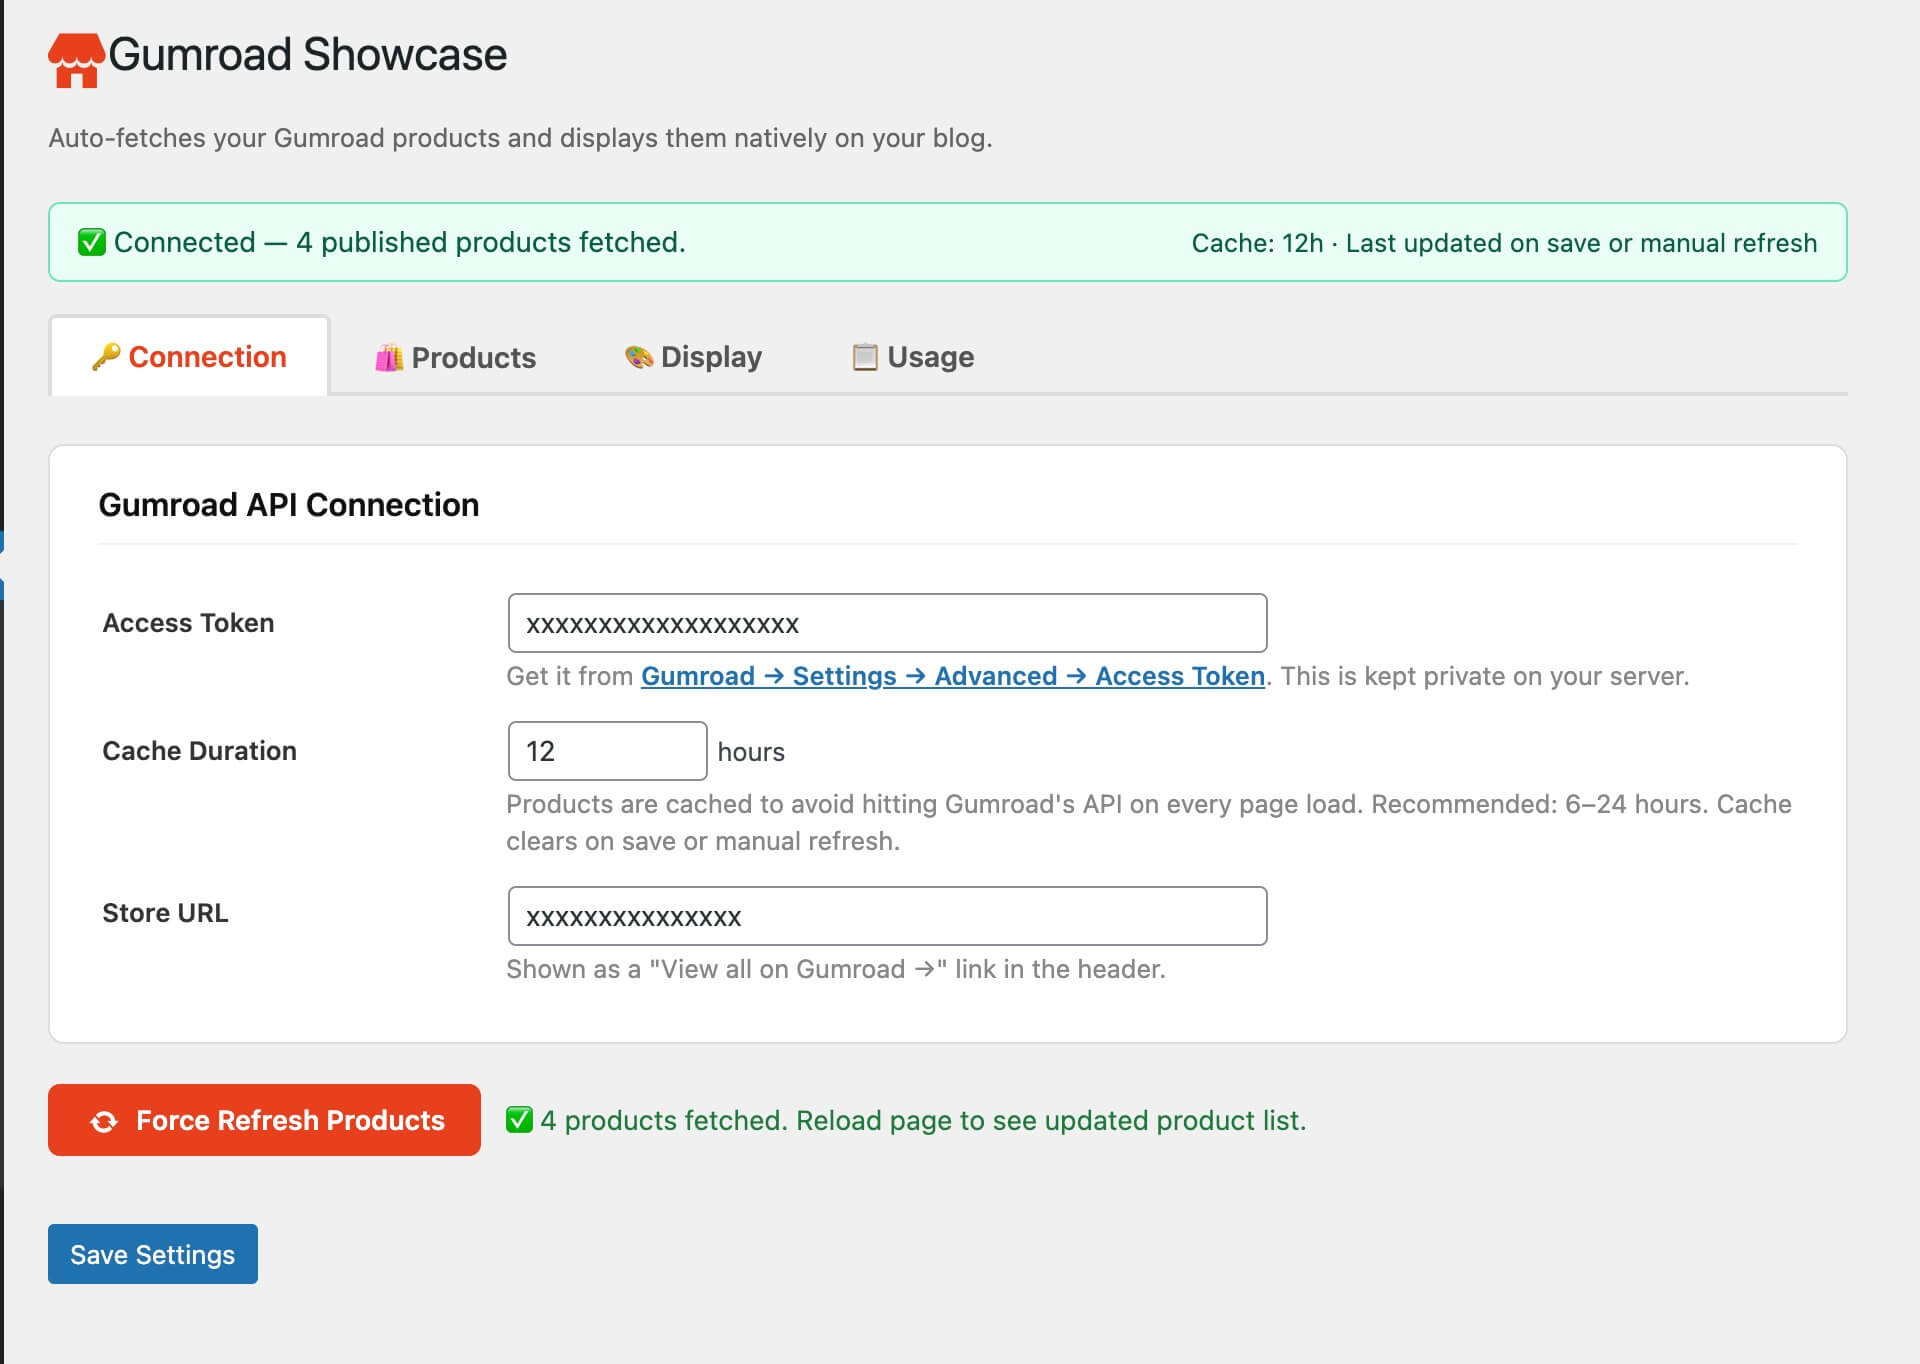The width and height of the screenshot is (1920, 1364).
Task: Click the 'Auto-fetches your Gumroad products' subtitle
Action: point(520,138)
